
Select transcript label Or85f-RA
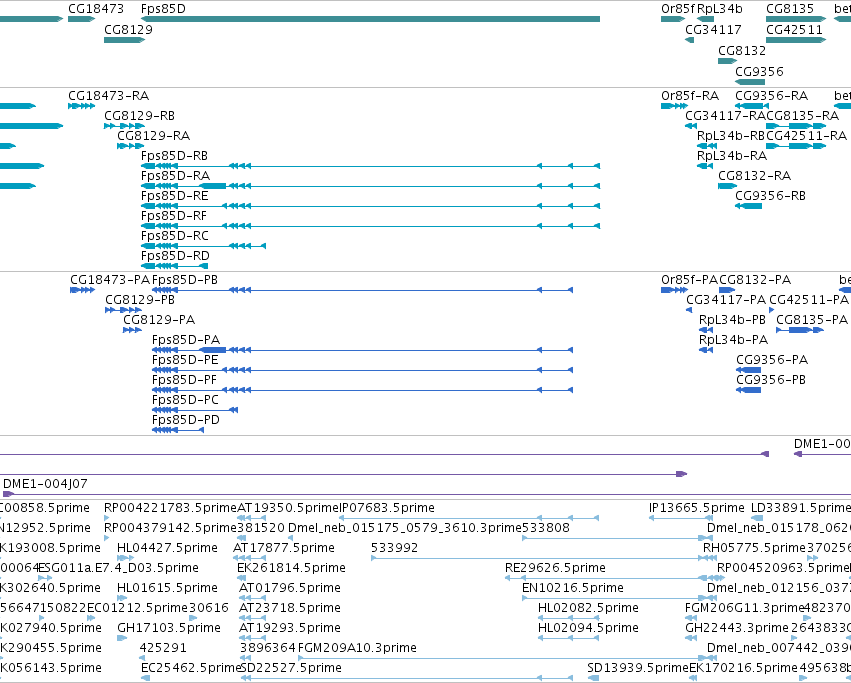690,96
